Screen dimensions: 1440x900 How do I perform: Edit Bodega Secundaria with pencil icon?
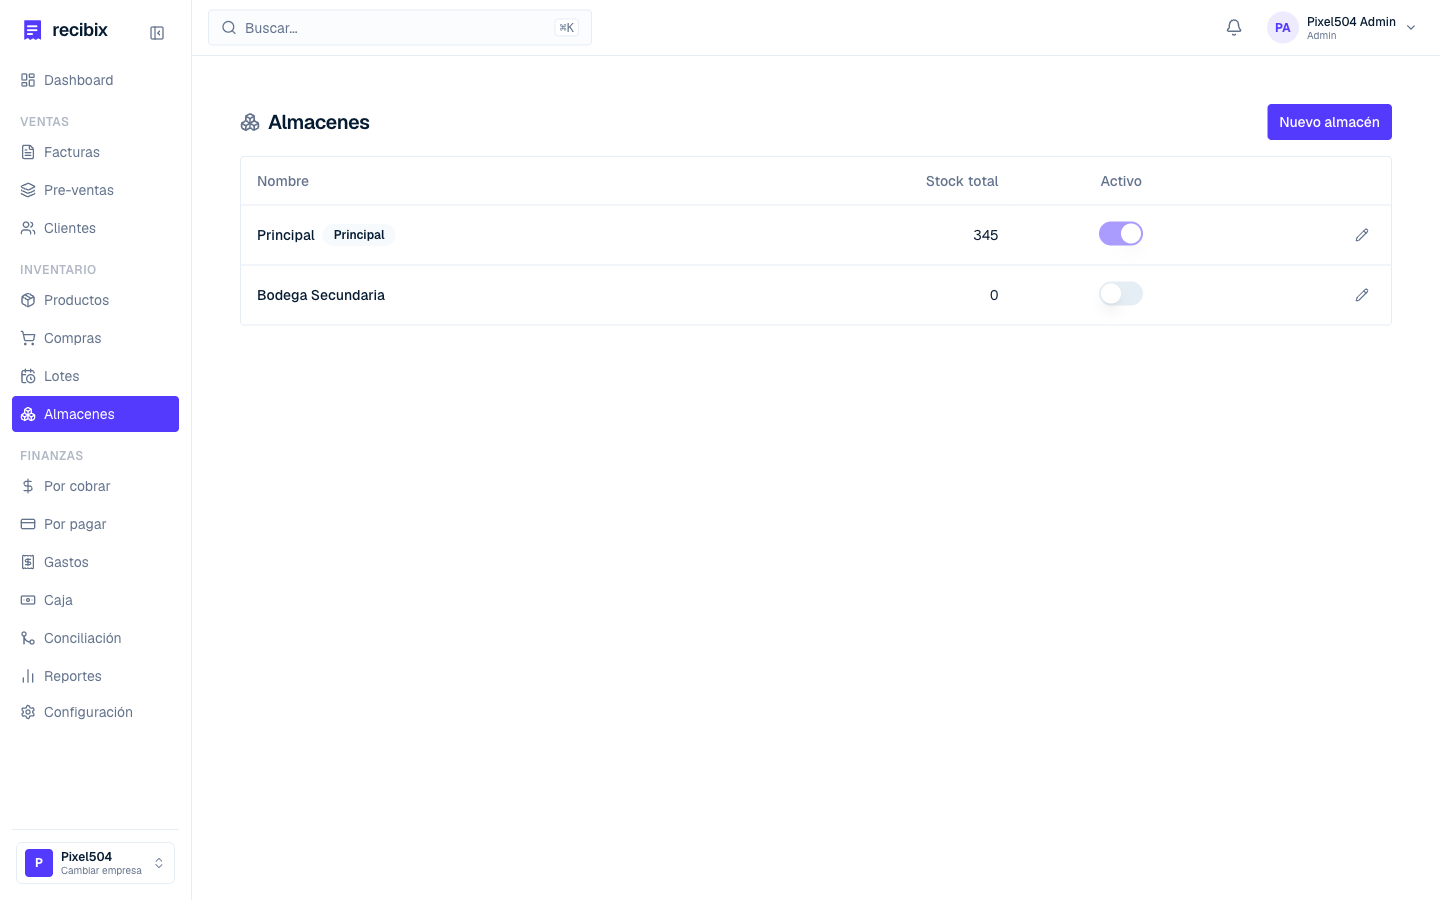point(1362,295)
